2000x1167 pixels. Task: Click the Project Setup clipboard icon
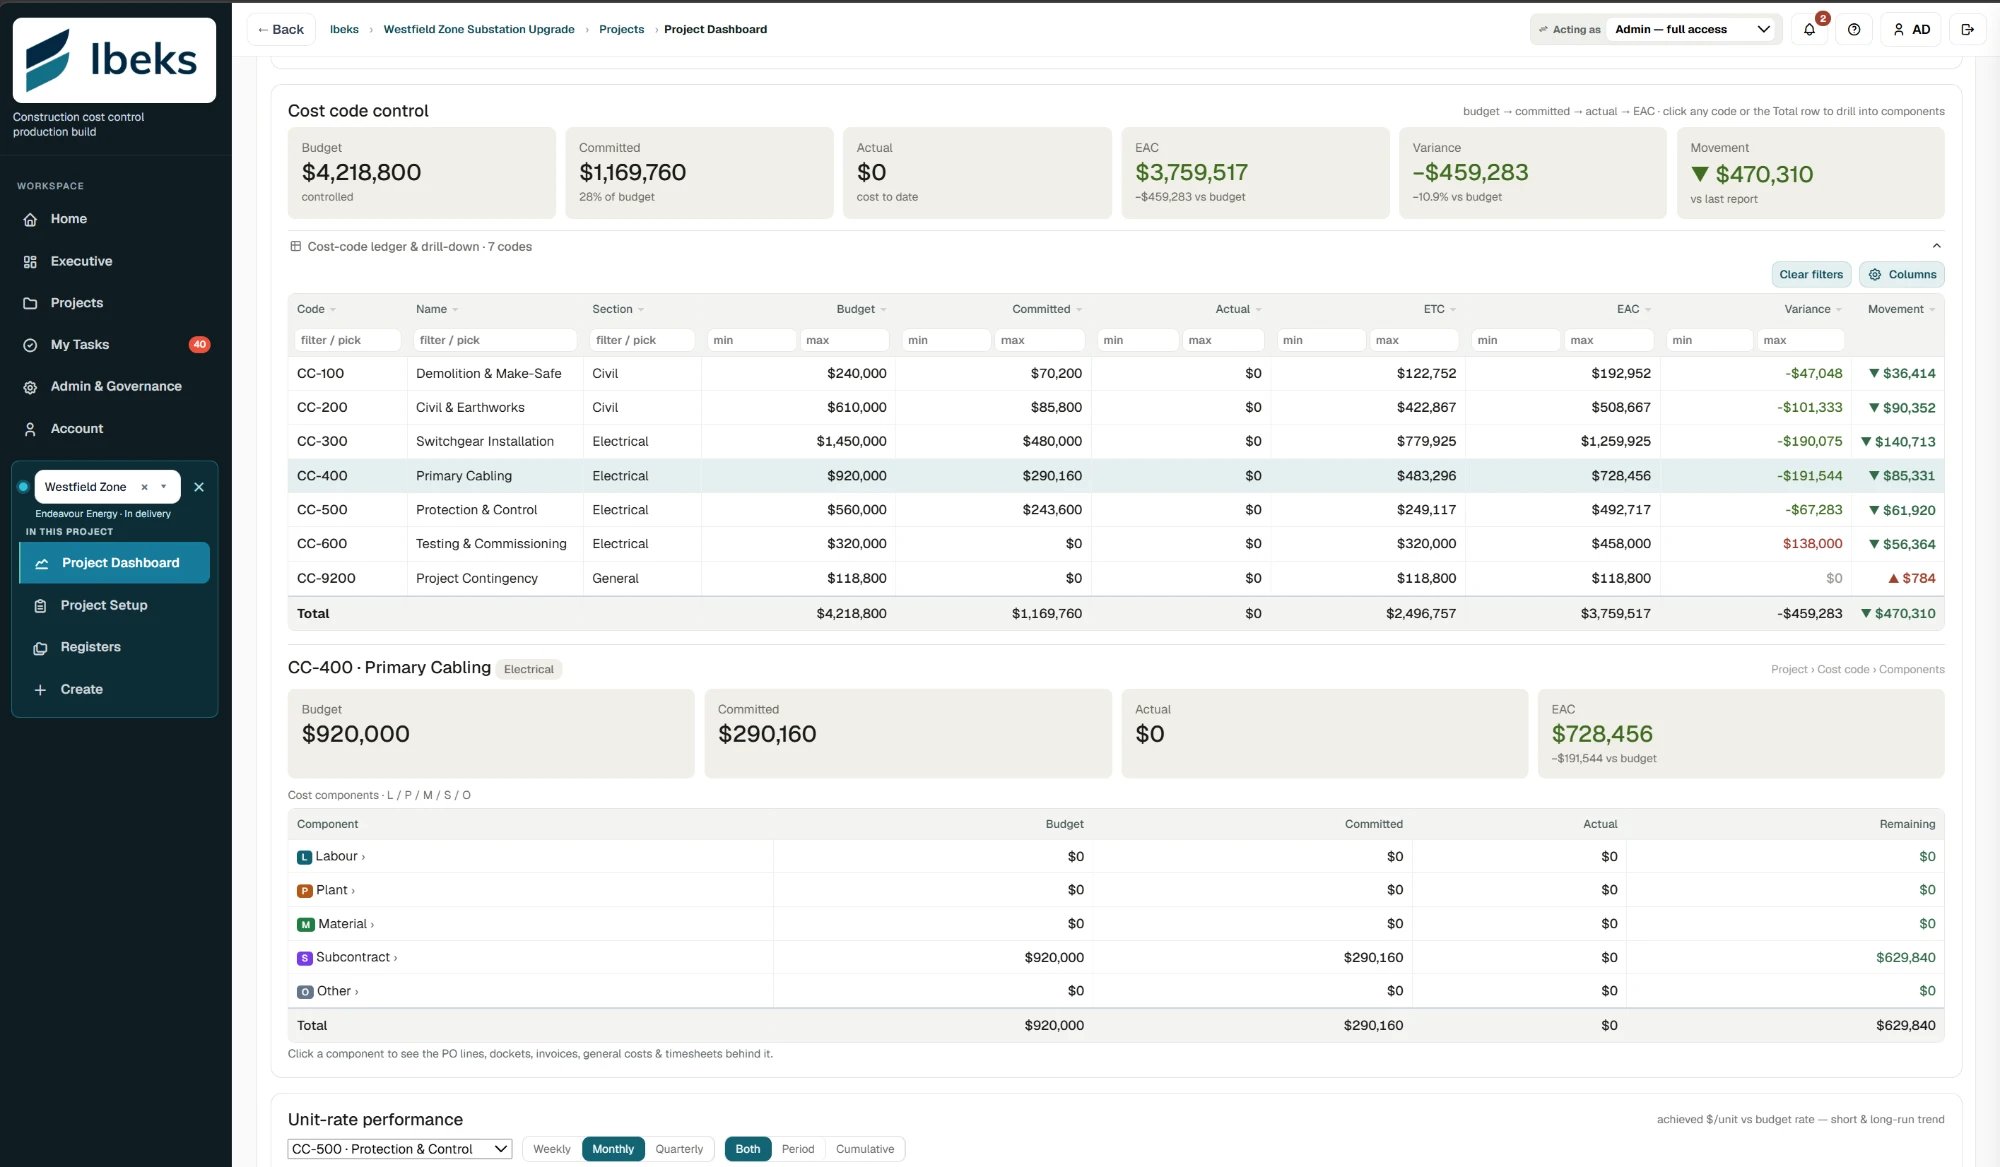coord(40,606)
